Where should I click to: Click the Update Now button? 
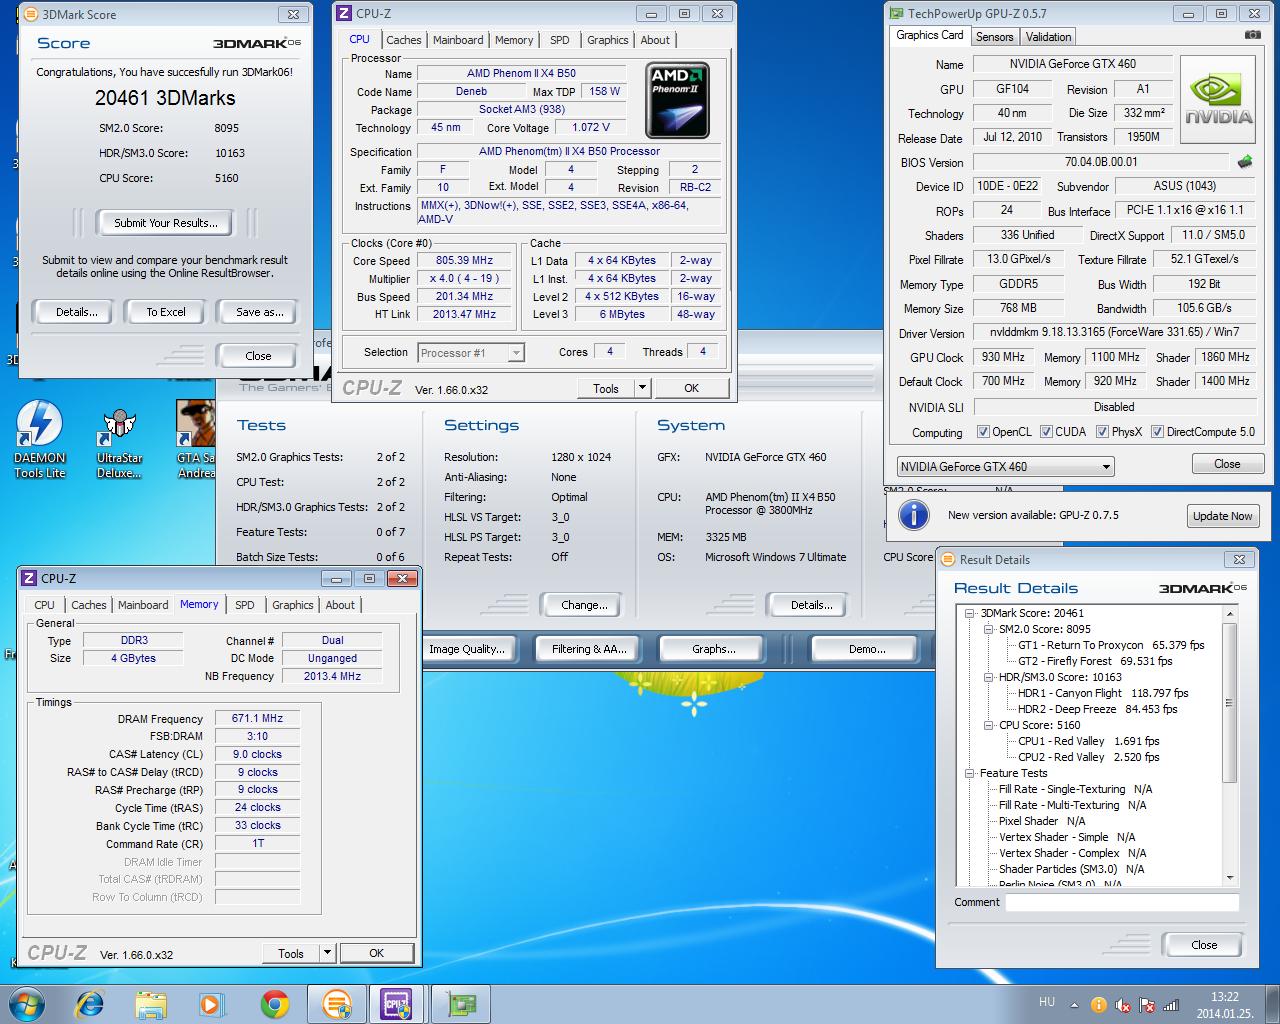[1222, 516]
